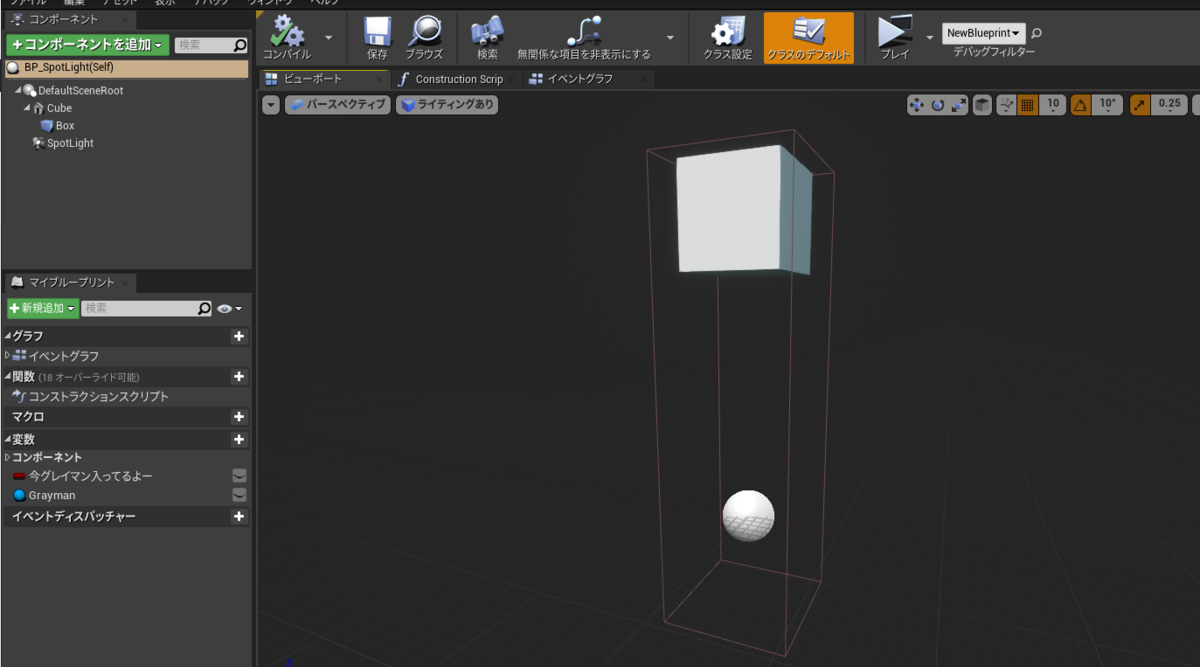
Task: Compile the blueprint with コンパイル
Action: 287,39
